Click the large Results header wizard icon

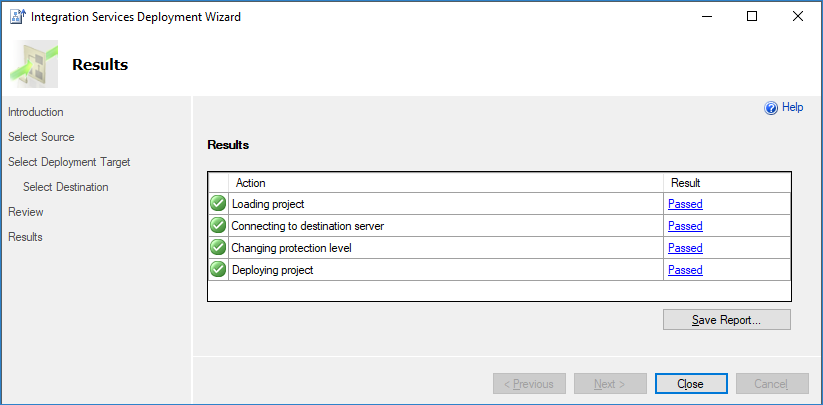[x=34, y=65]
